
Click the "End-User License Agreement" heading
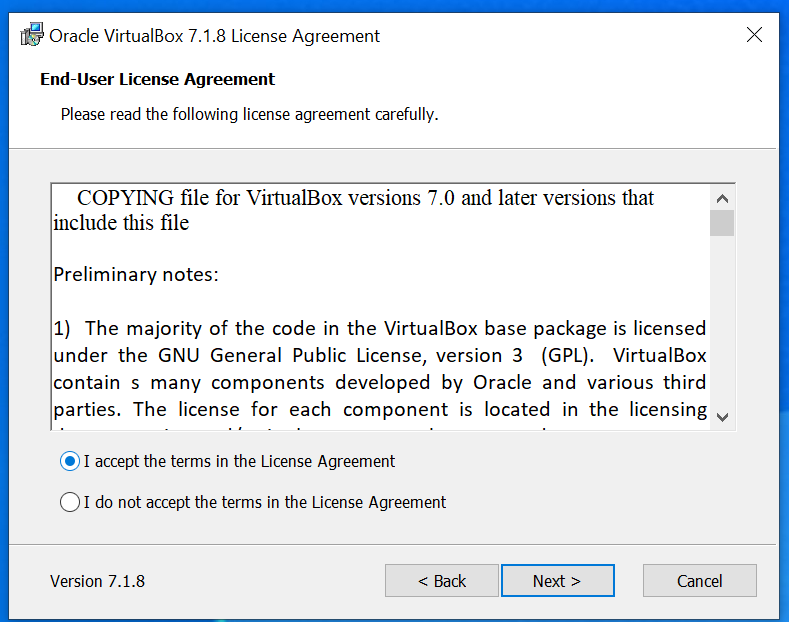tap(157, 79)
